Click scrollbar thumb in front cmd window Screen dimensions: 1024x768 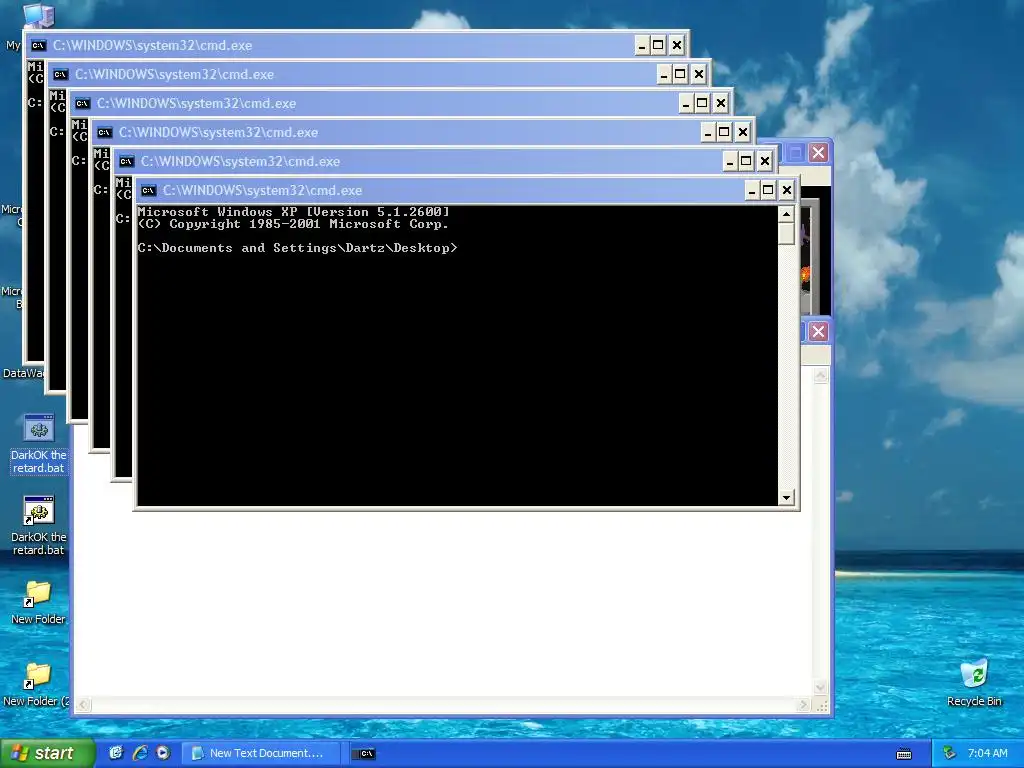[x=786, y=233]
